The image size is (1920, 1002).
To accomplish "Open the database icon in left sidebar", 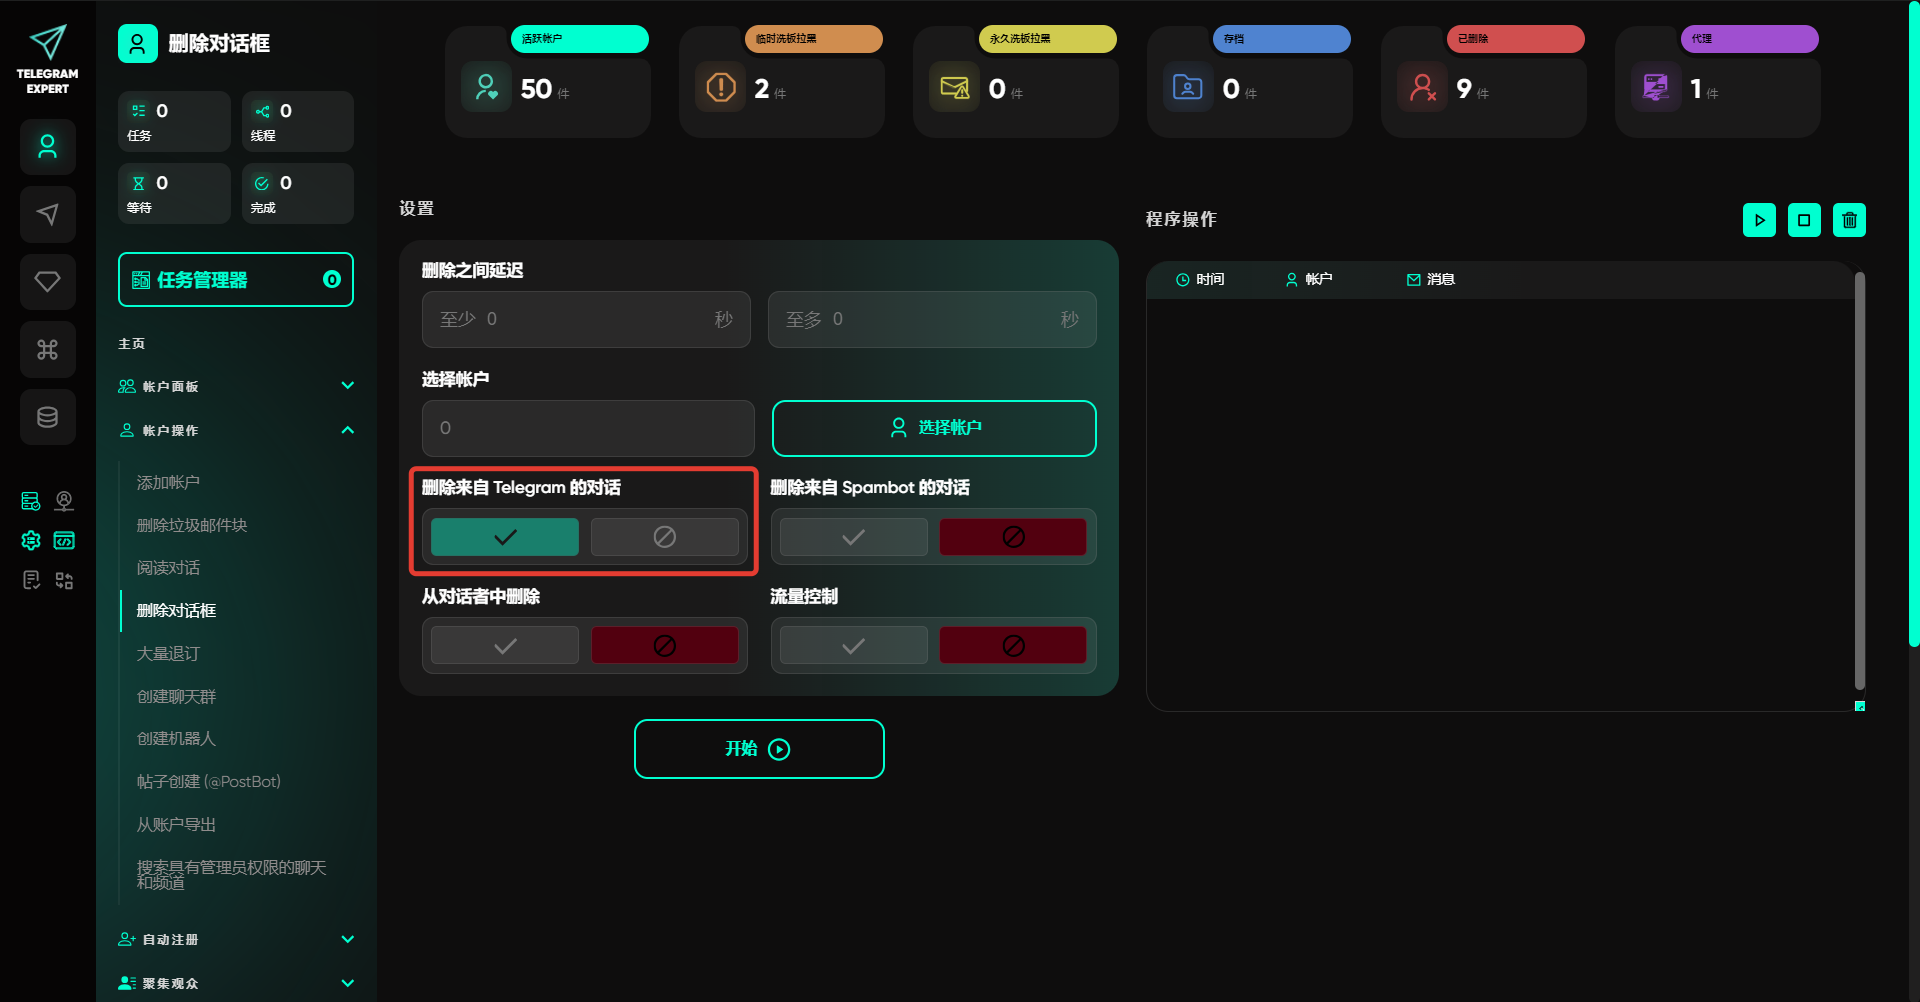I will (47, 417).
